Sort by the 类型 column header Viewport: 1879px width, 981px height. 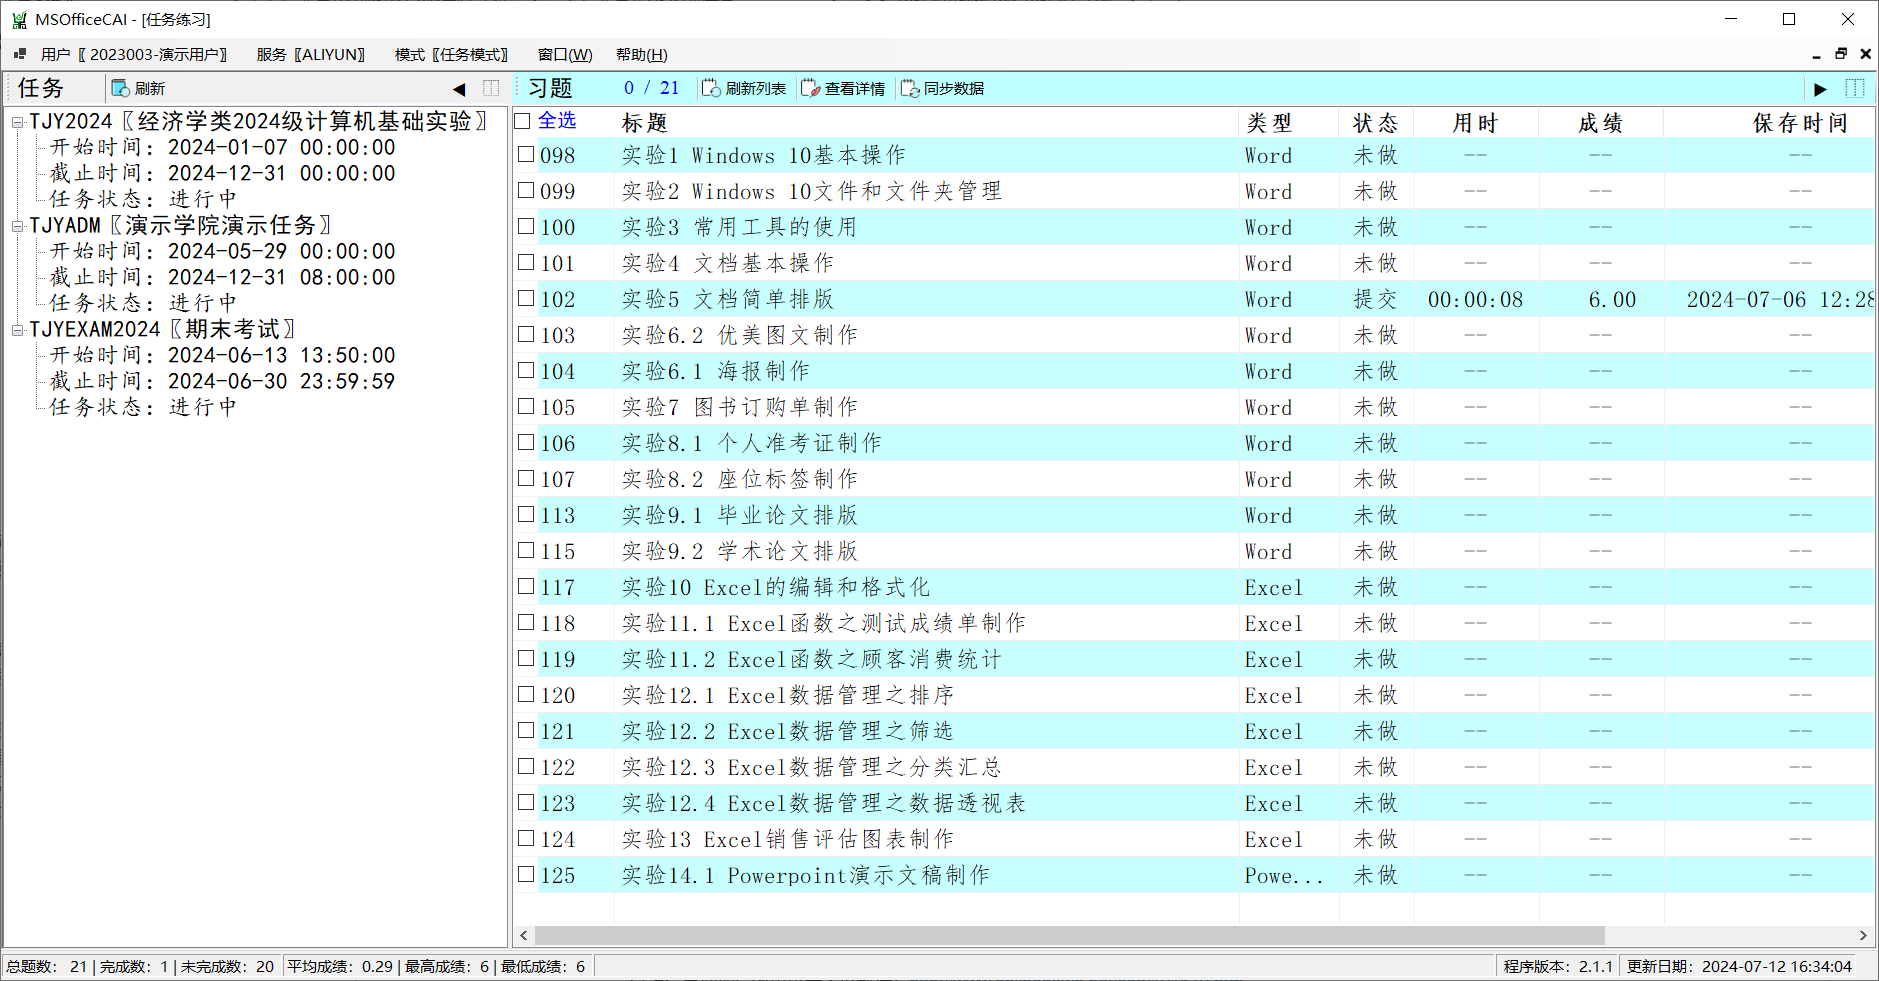[1289, 122]
